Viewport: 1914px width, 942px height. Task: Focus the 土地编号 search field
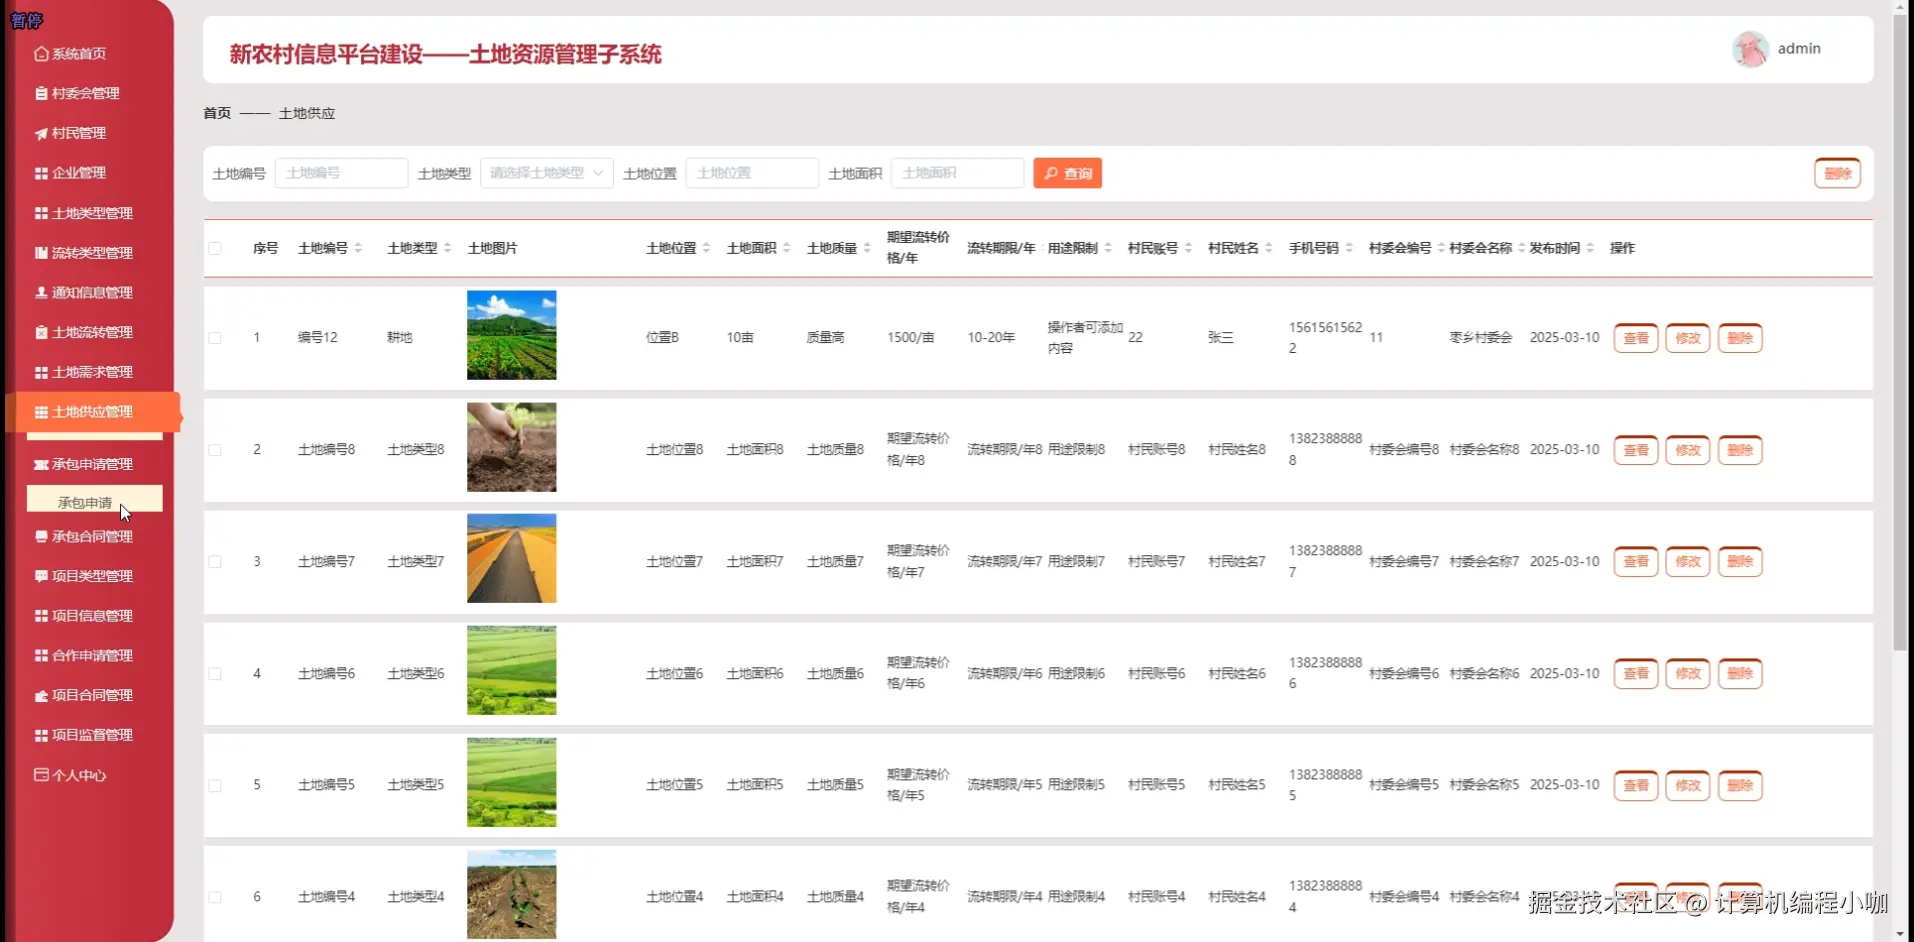pos(341,173)
